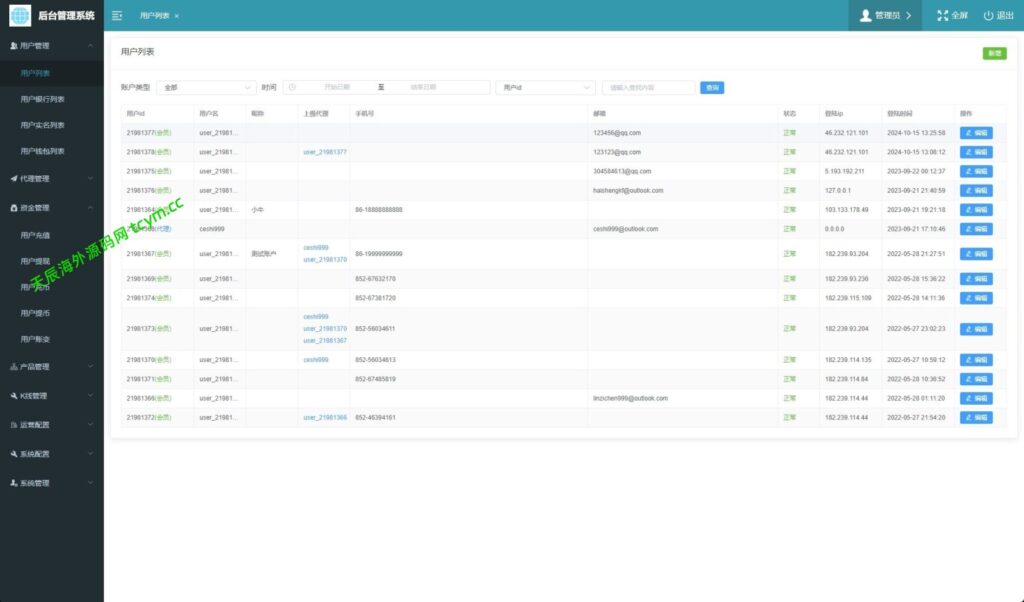
Task: Focus the search keyword input field
Action: (x=648, y=88)
